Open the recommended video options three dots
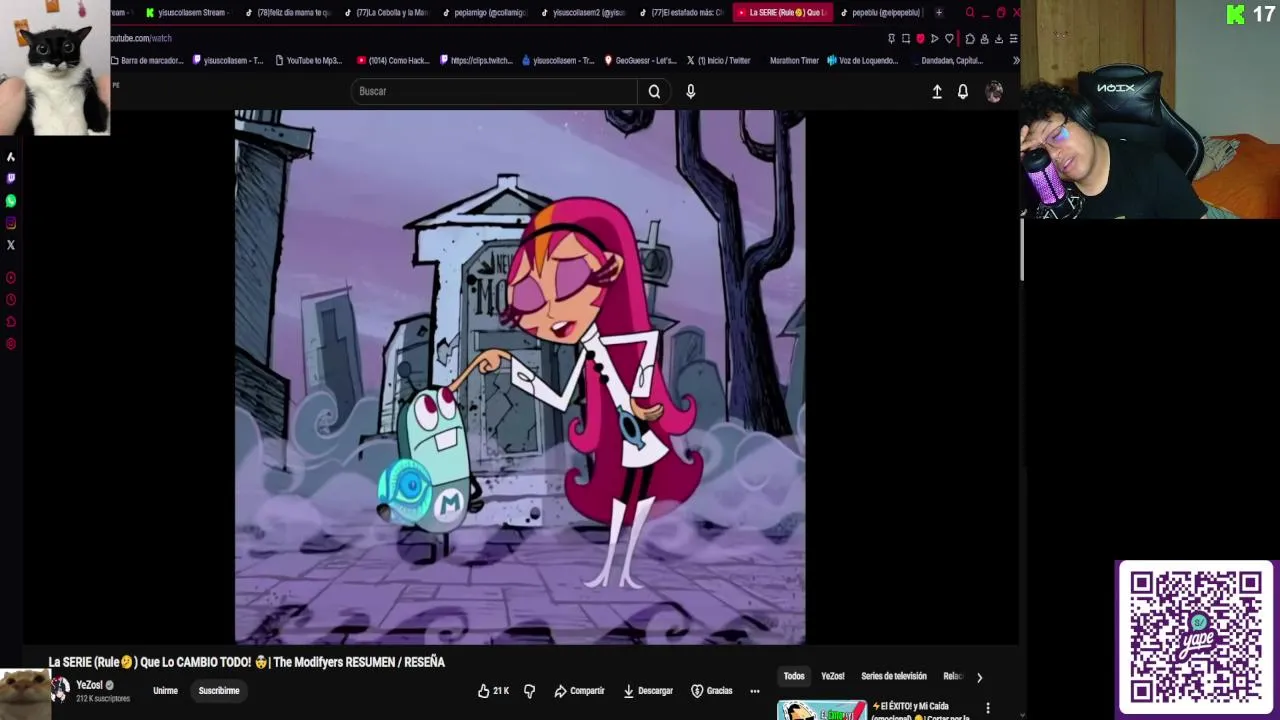This screenshot has height=720, width=1280. click(x=988, y=708)
